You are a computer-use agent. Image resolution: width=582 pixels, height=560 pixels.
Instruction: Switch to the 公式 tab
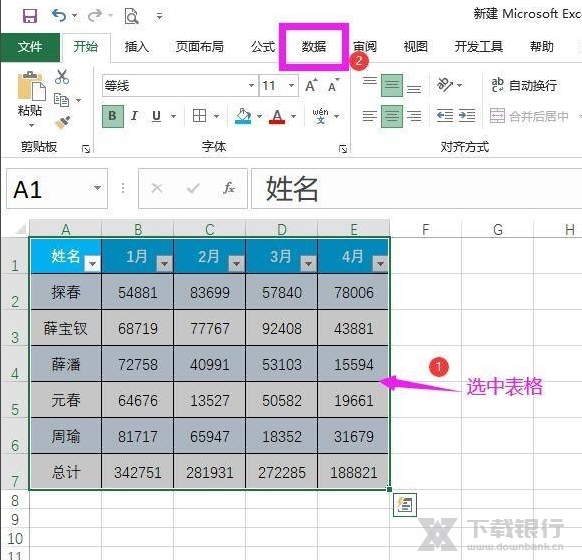click(263, 47)
